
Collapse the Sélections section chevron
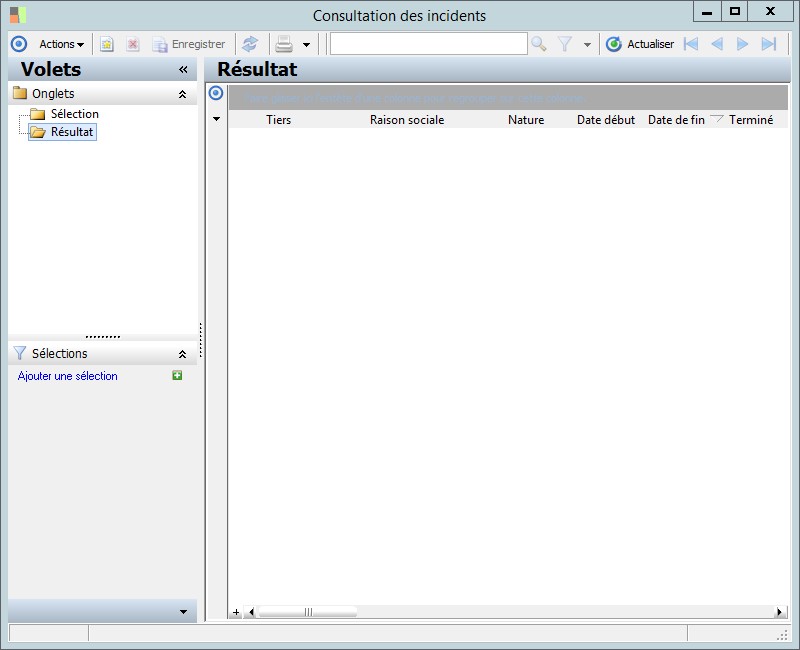pyautogui.click(x=182, y=354)
